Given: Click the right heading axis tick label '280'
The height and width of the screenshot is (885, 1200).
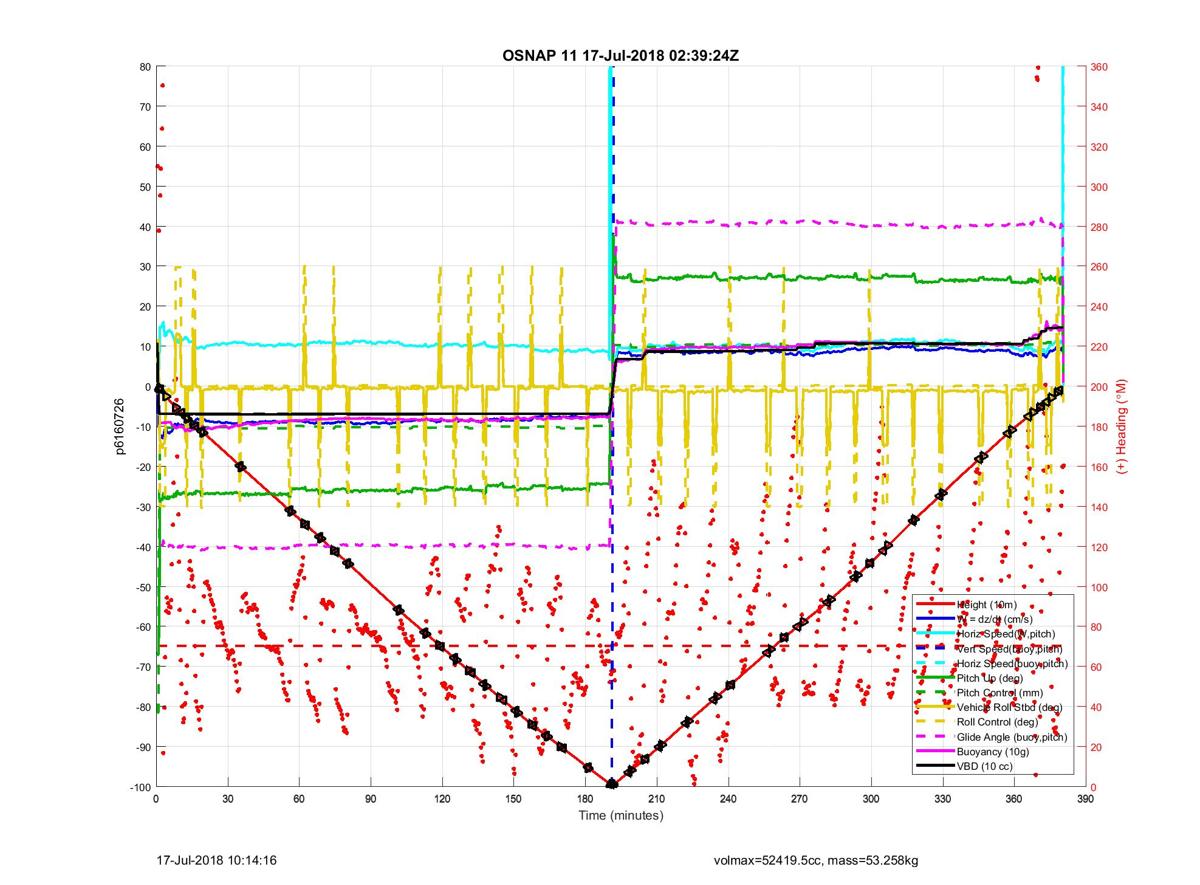Looking at the screenshot, I should 1101,227.
